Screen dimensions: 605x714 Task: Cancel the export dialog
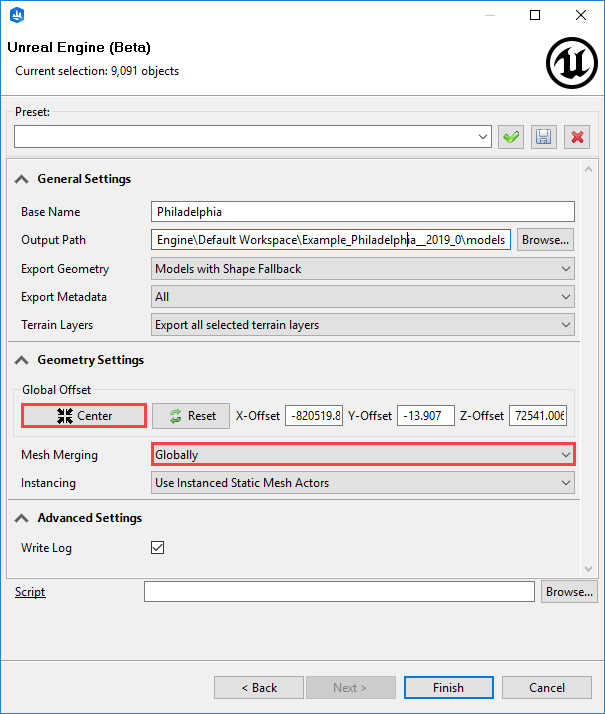(547, 688)
